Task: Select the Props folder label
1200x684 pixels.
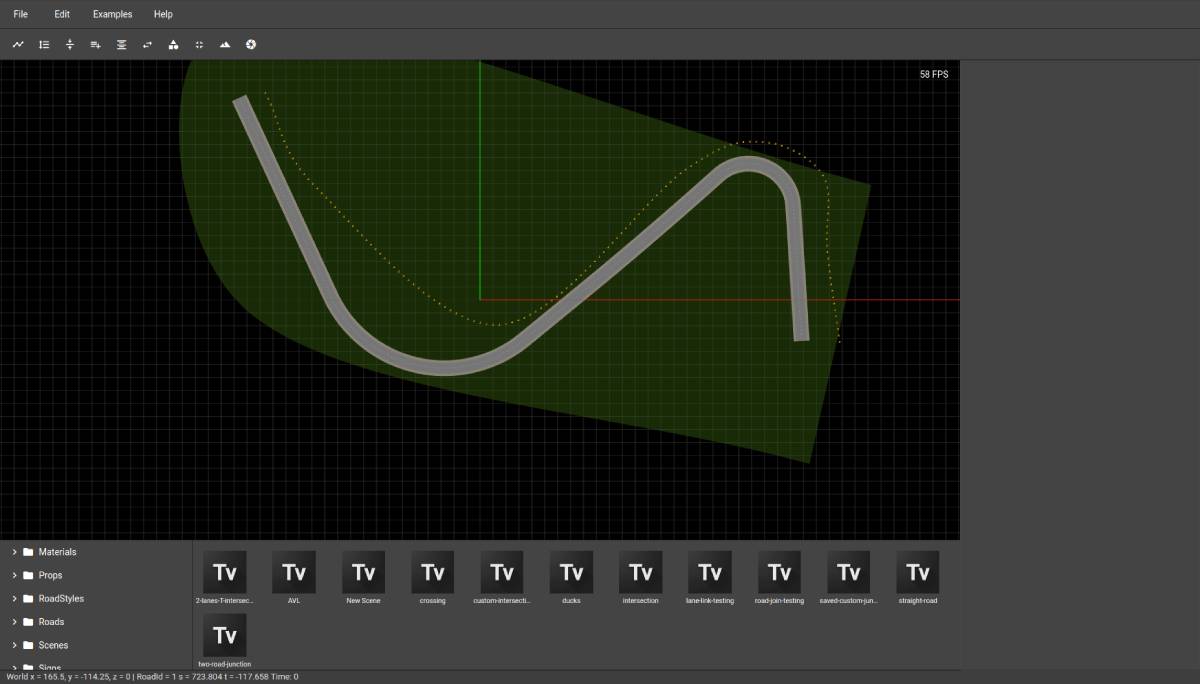Action: [x=50, y=575]
